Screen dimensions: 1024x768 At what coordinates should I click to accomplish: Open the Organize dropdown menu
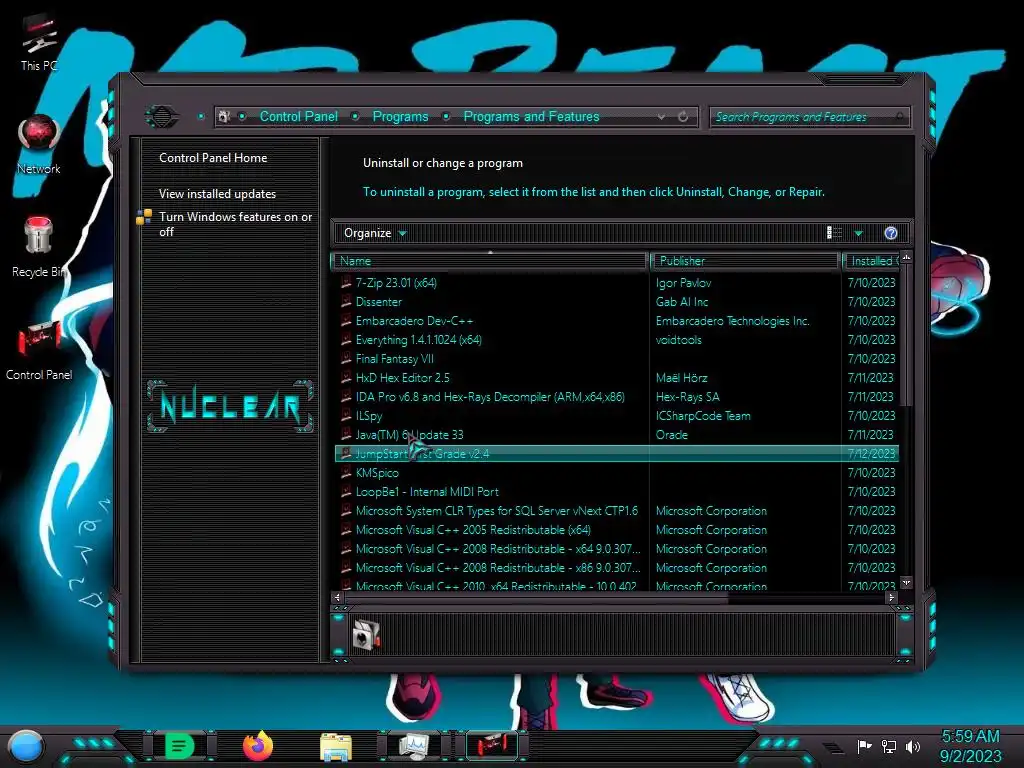374,233
